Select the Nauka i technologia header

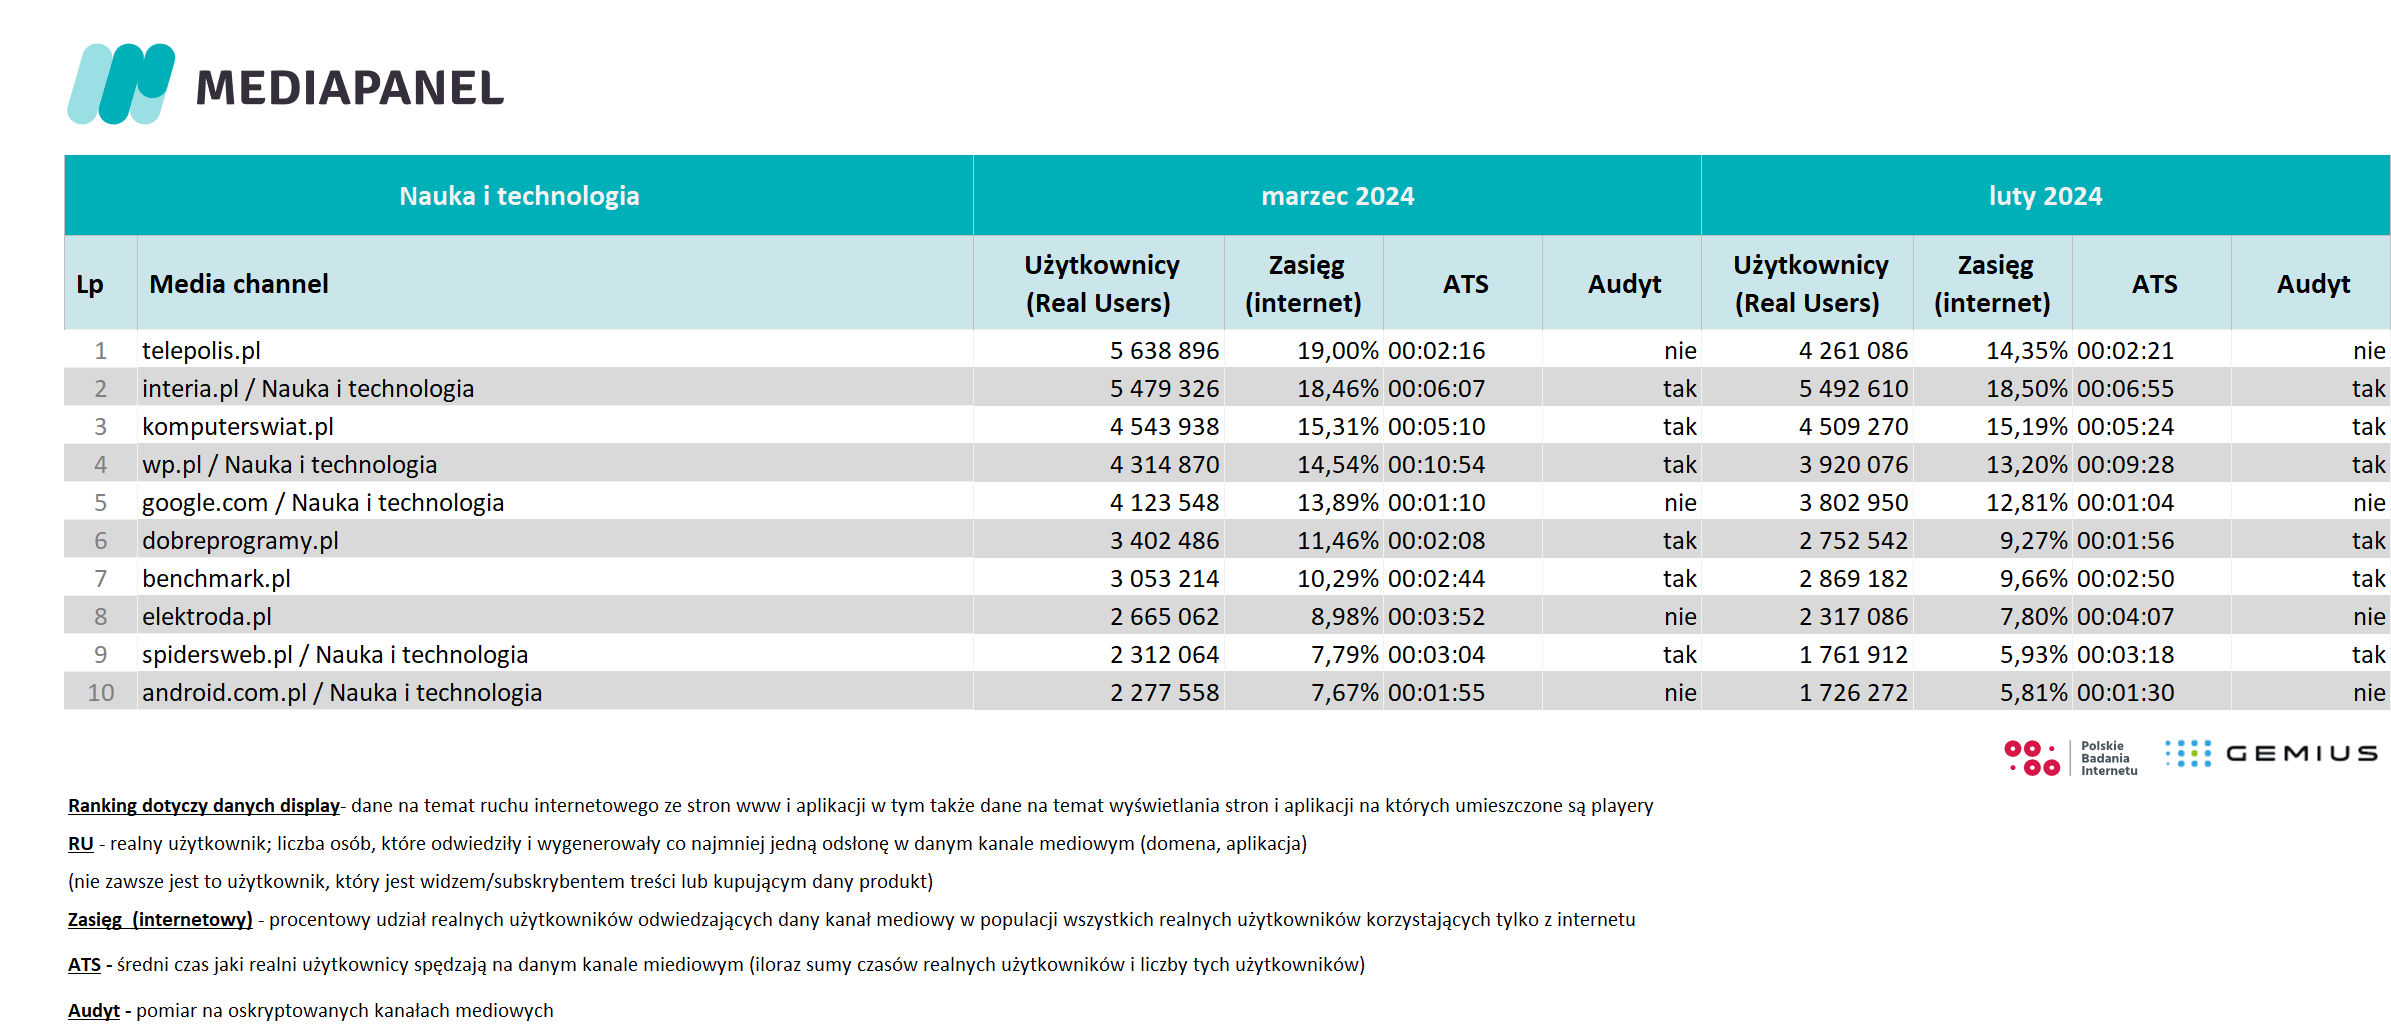(519, 196)
